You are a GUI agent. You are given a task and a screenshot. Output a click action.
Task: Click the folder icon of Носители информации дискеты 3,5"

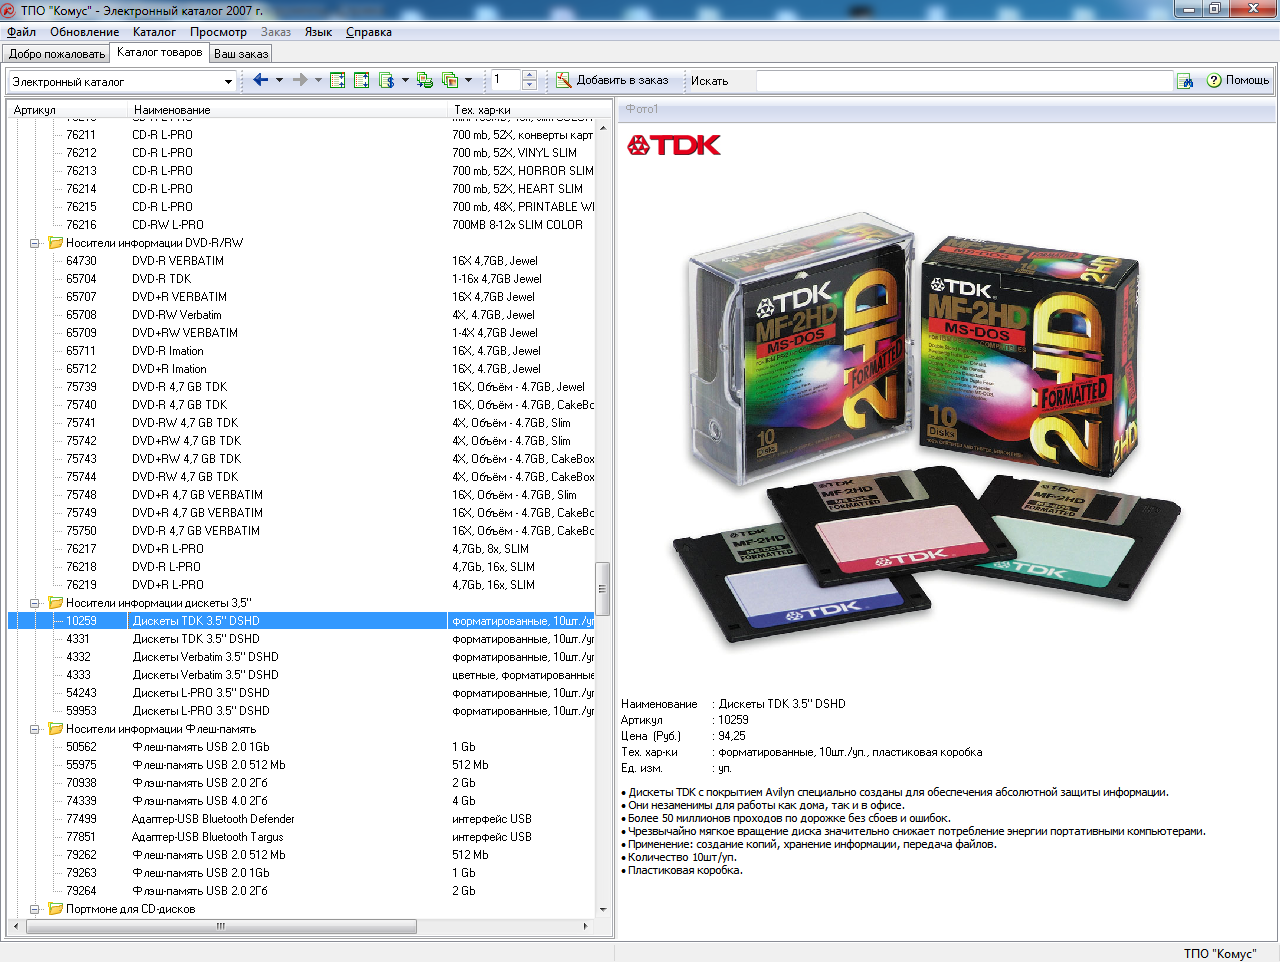pos(56,603)
